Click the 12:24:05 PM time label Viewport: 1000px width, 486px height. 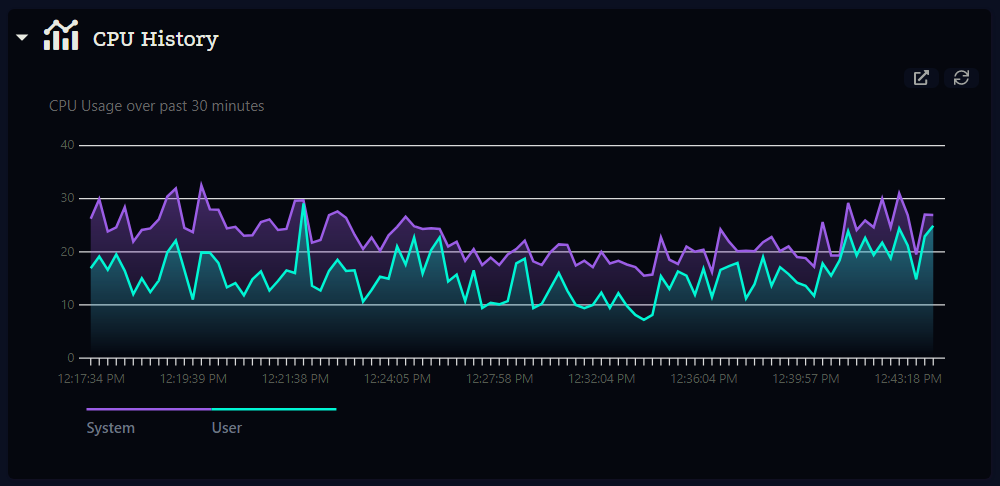pos(397,379)
